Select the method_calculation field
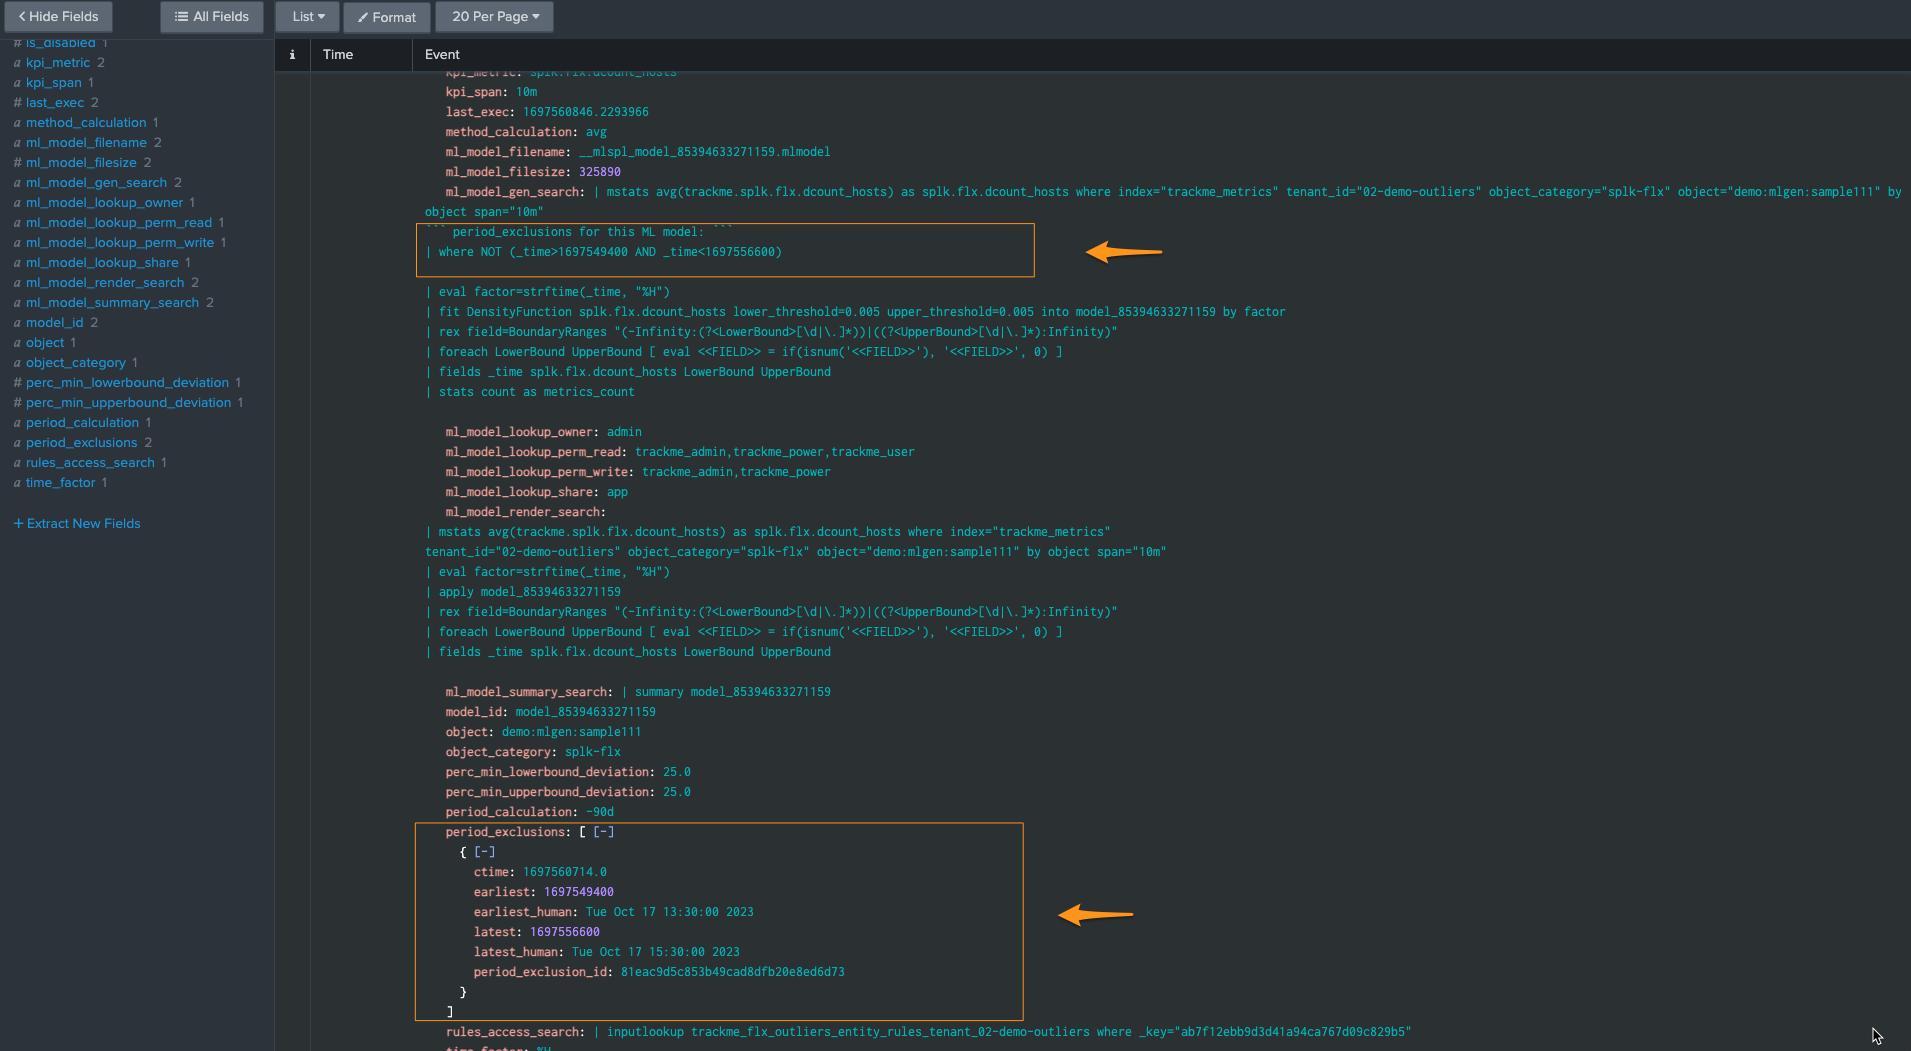The height and width of the screenshot is (1051, 1911). [x=86, y=122]
